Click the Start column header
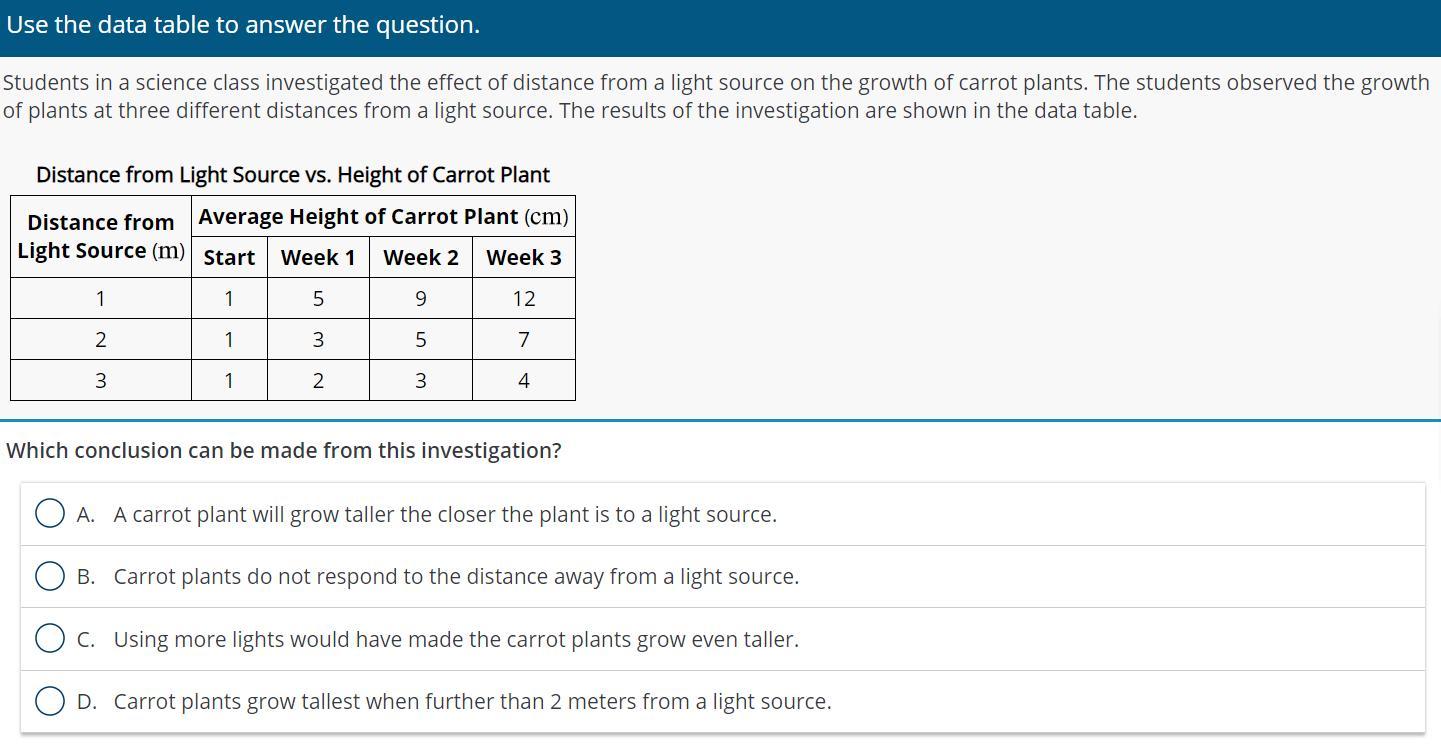The height and width of the screenshot is (746, 1441). 229,258
